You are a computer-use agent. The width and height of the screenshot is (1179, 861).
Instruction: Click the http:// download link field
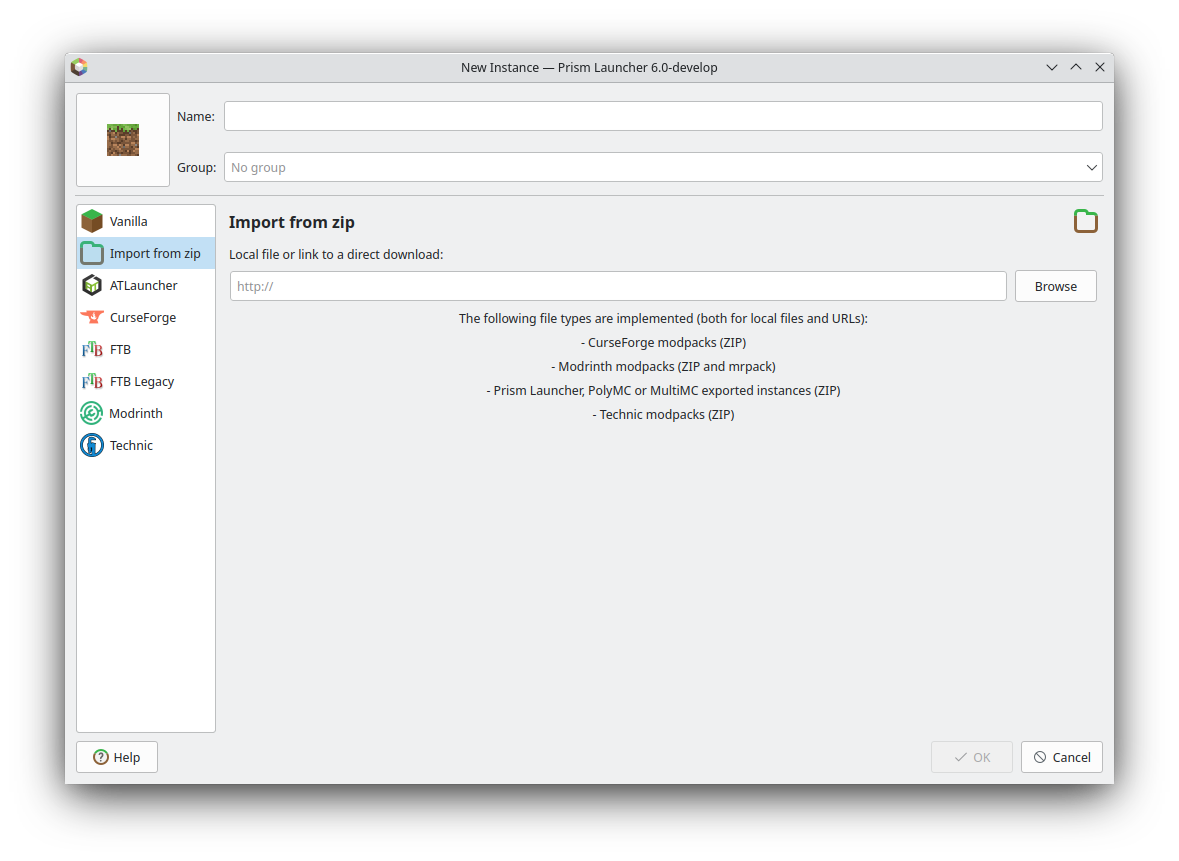tap(617, 285)
